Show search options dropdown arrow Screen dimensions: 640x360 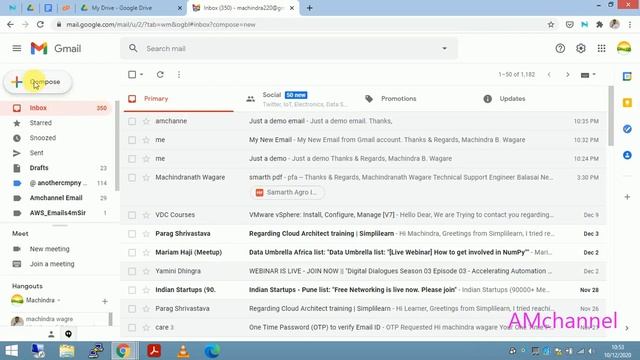point(444,49)
